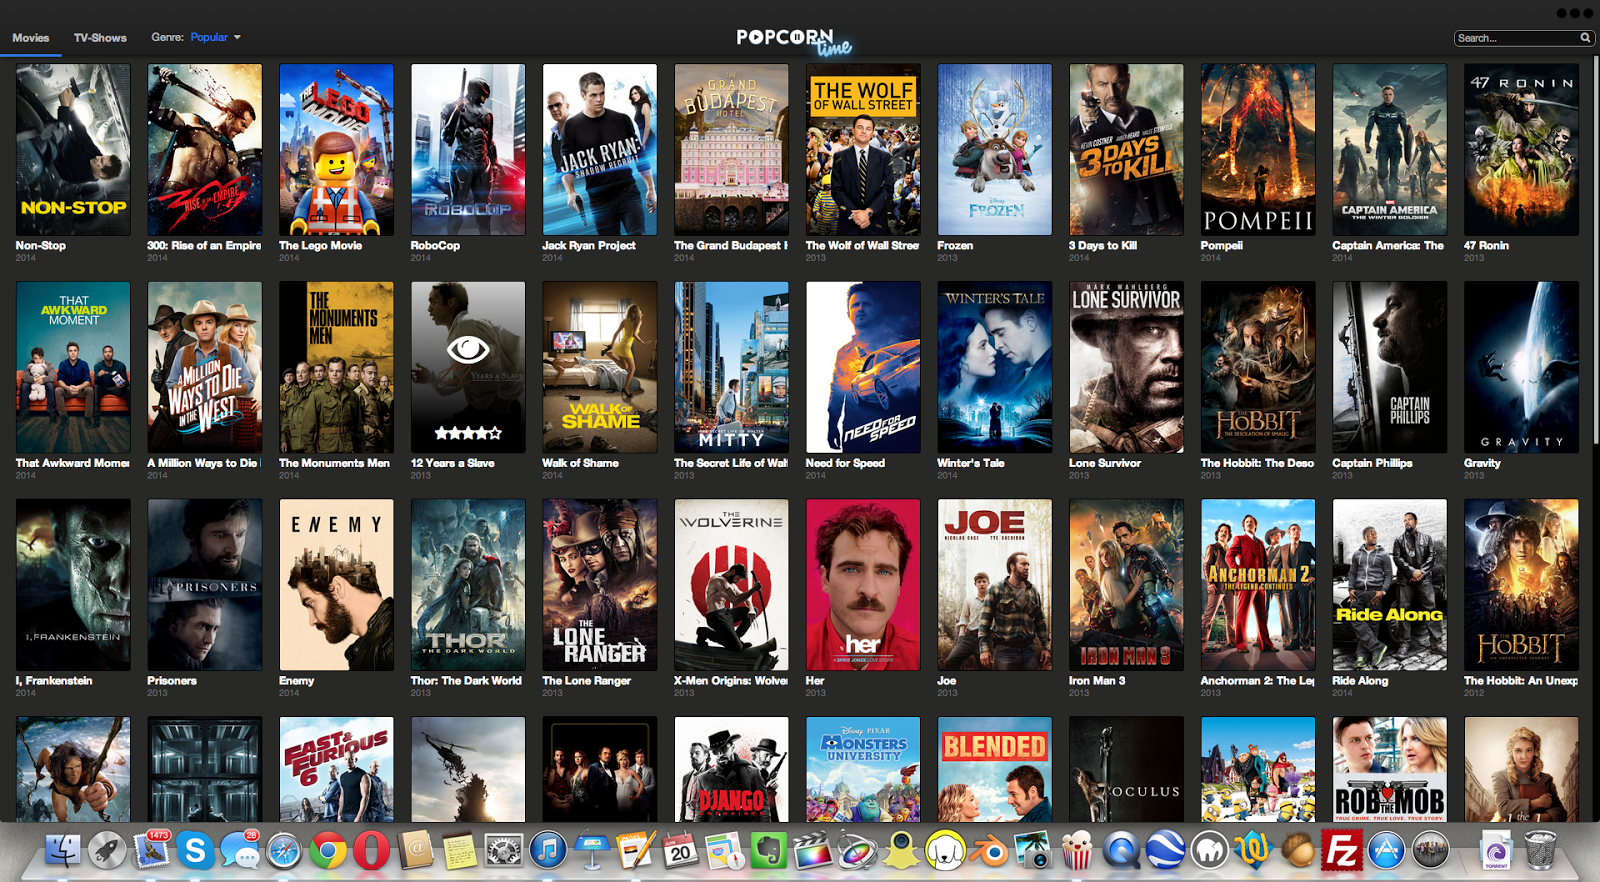This screenshot has height=882, width=1600.
Task: Switch to the Movies tab
Action: [31, 38]
